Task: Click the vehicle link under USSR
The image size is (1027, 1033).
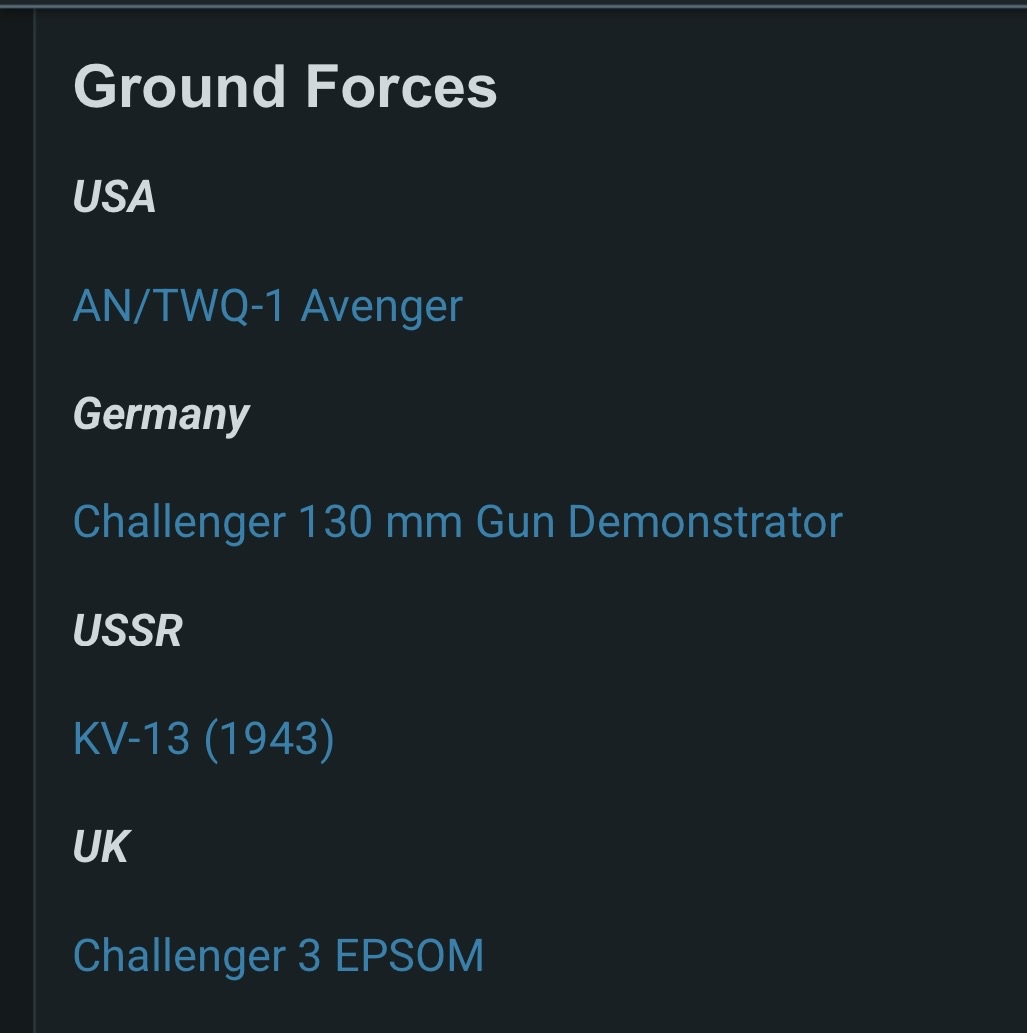Action: tap(203, 739)
